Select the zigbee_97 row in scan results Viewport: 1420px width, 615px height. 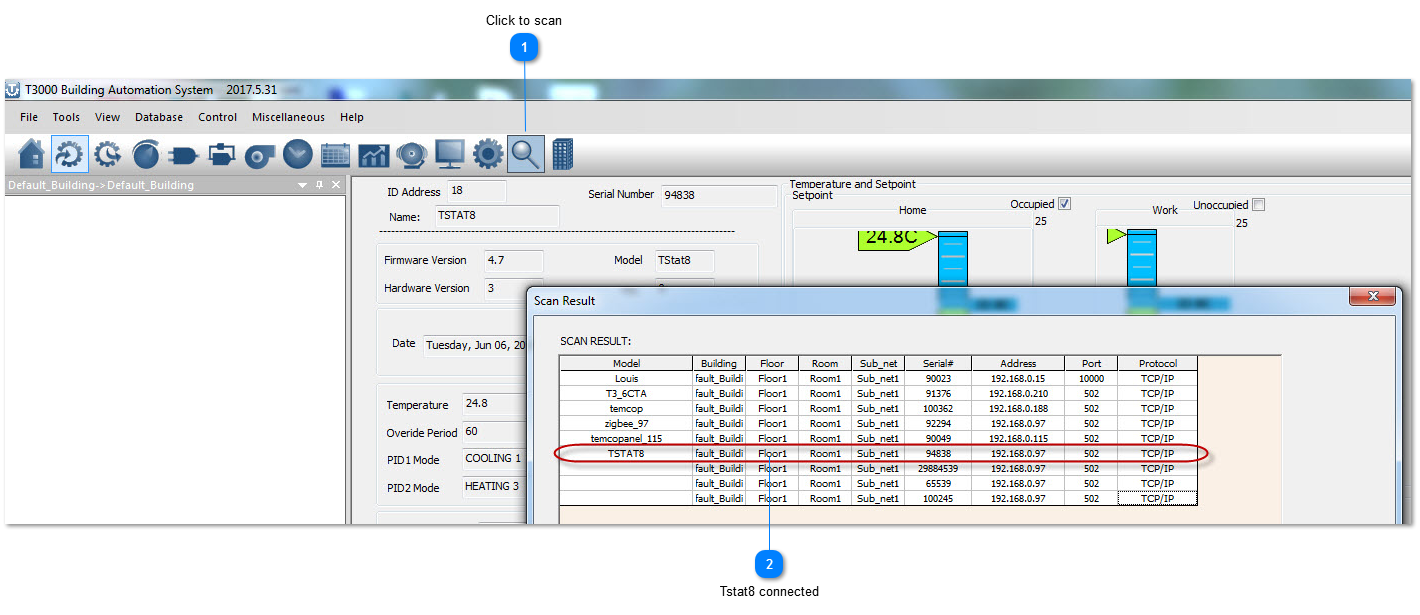tap(878, 424)
